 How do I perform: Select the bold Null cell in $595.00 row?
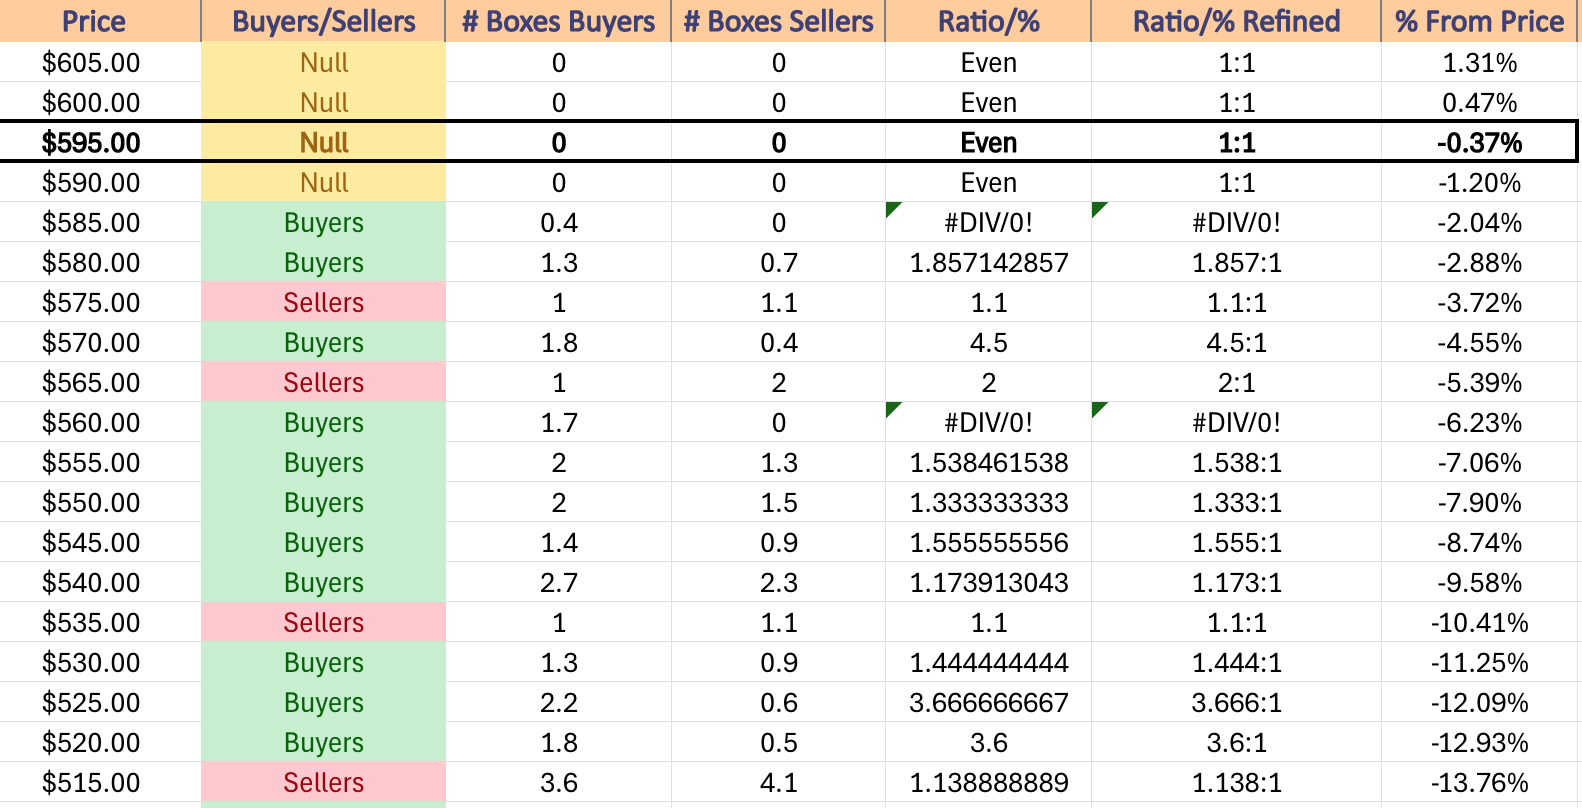pyautogui.click(x=323, y=142)
